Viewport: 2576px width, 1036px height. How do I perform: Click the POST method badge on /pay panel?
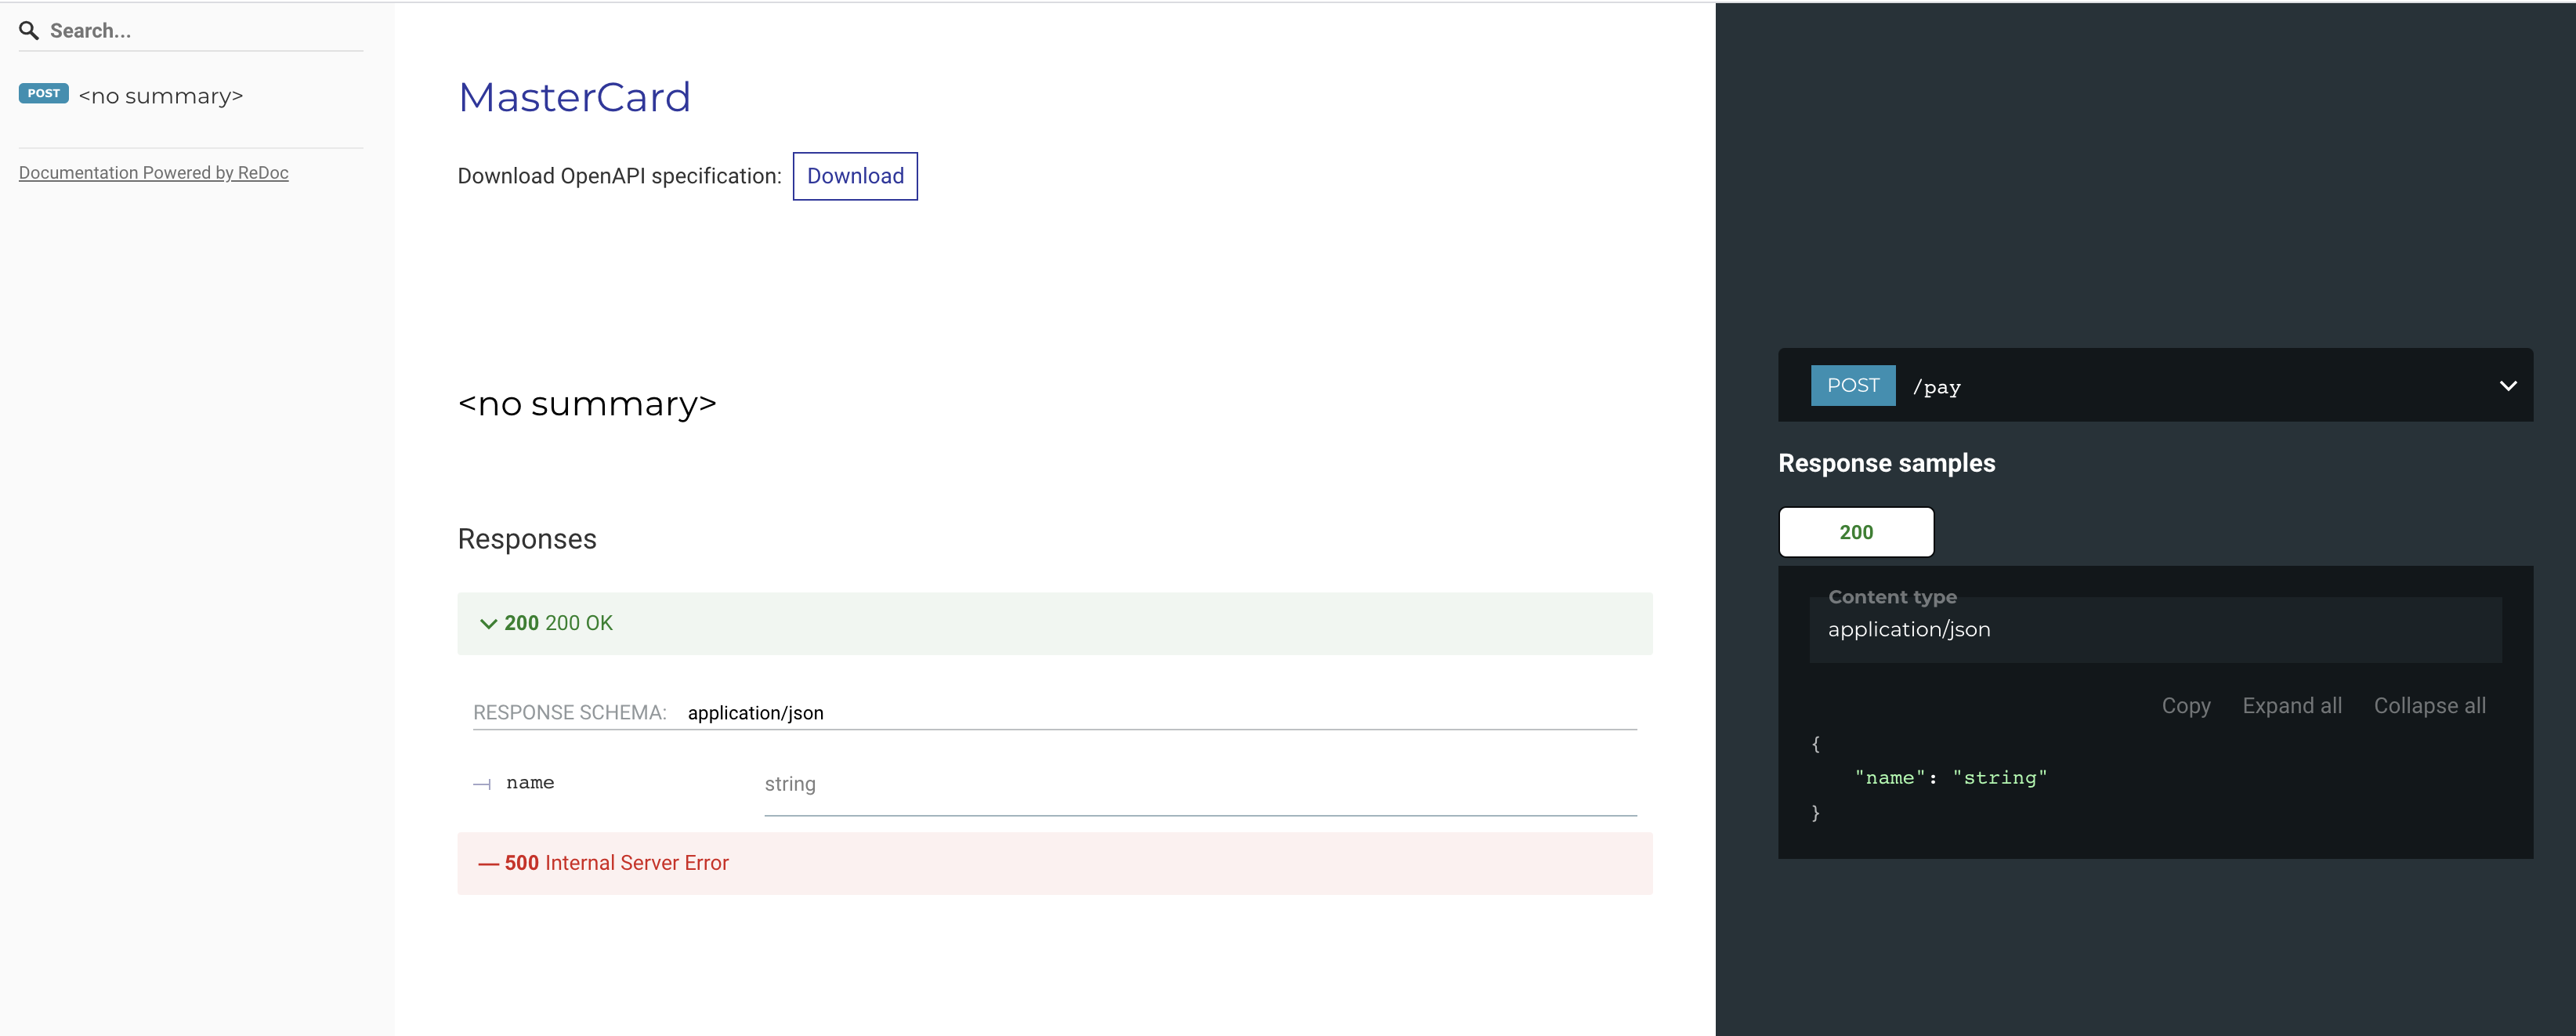[x=1853, y=385]
